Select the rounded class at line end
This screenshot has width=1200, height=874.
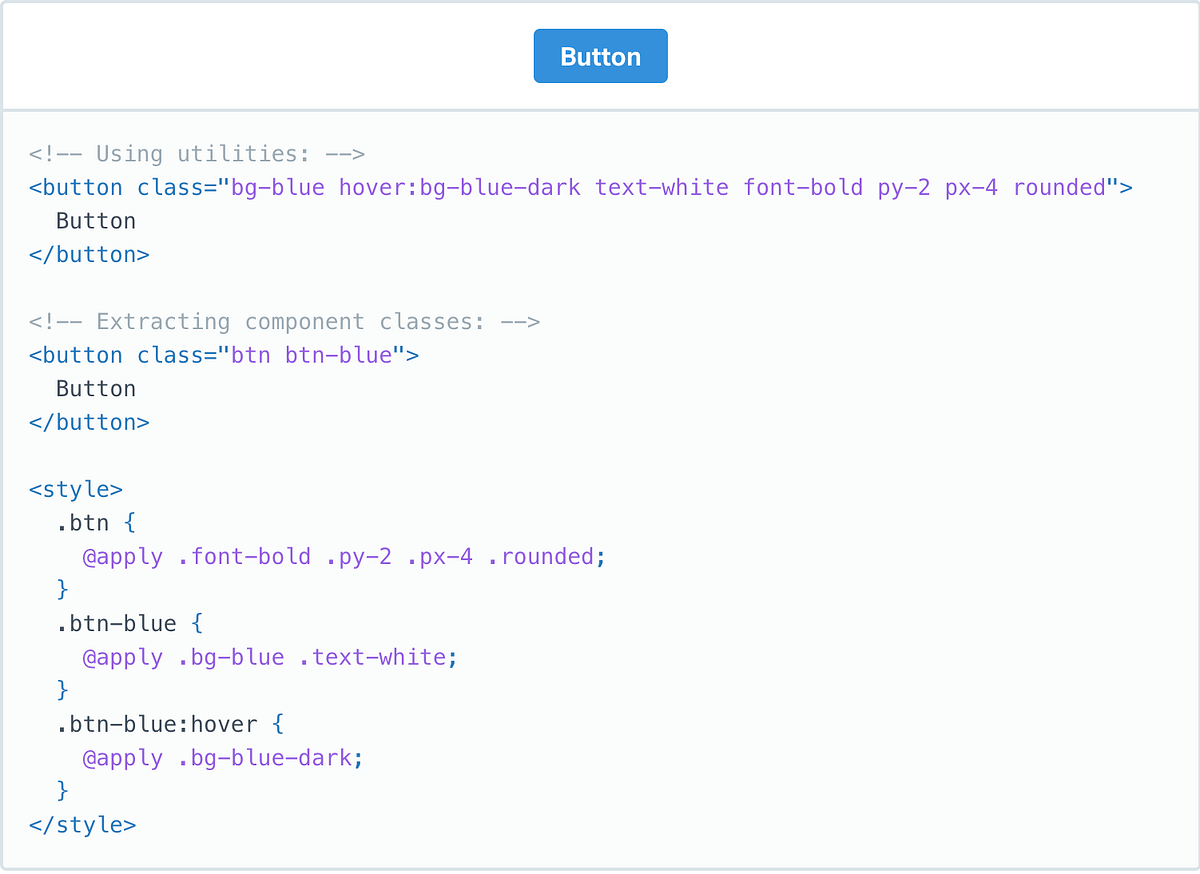[x=1062, y=187]
